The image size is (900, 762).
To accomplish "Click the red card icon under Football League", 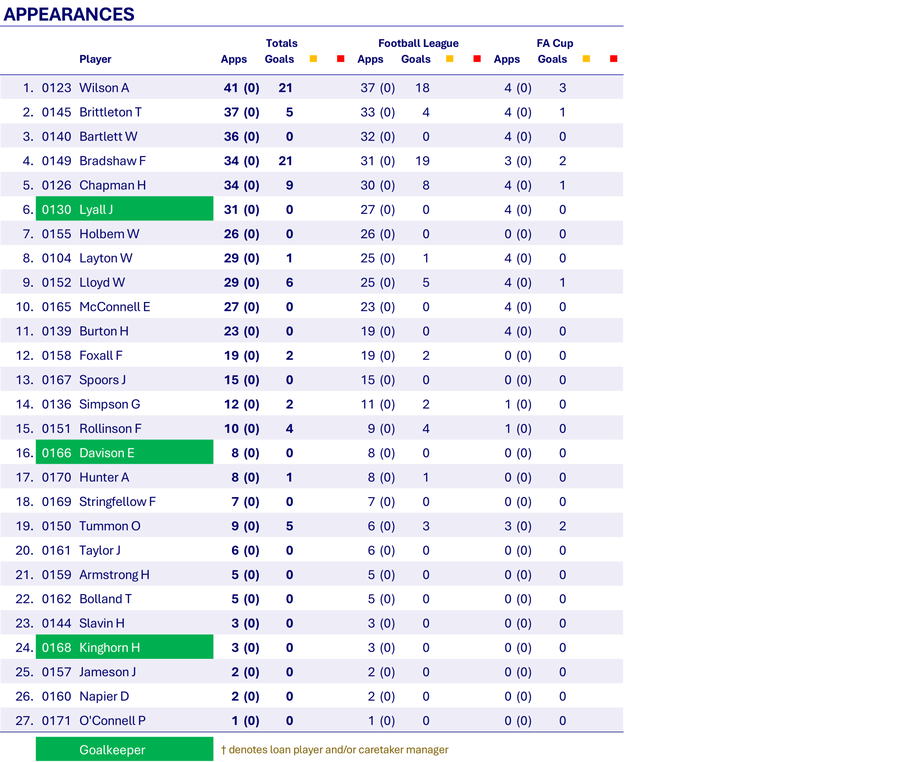I will 477,59.
